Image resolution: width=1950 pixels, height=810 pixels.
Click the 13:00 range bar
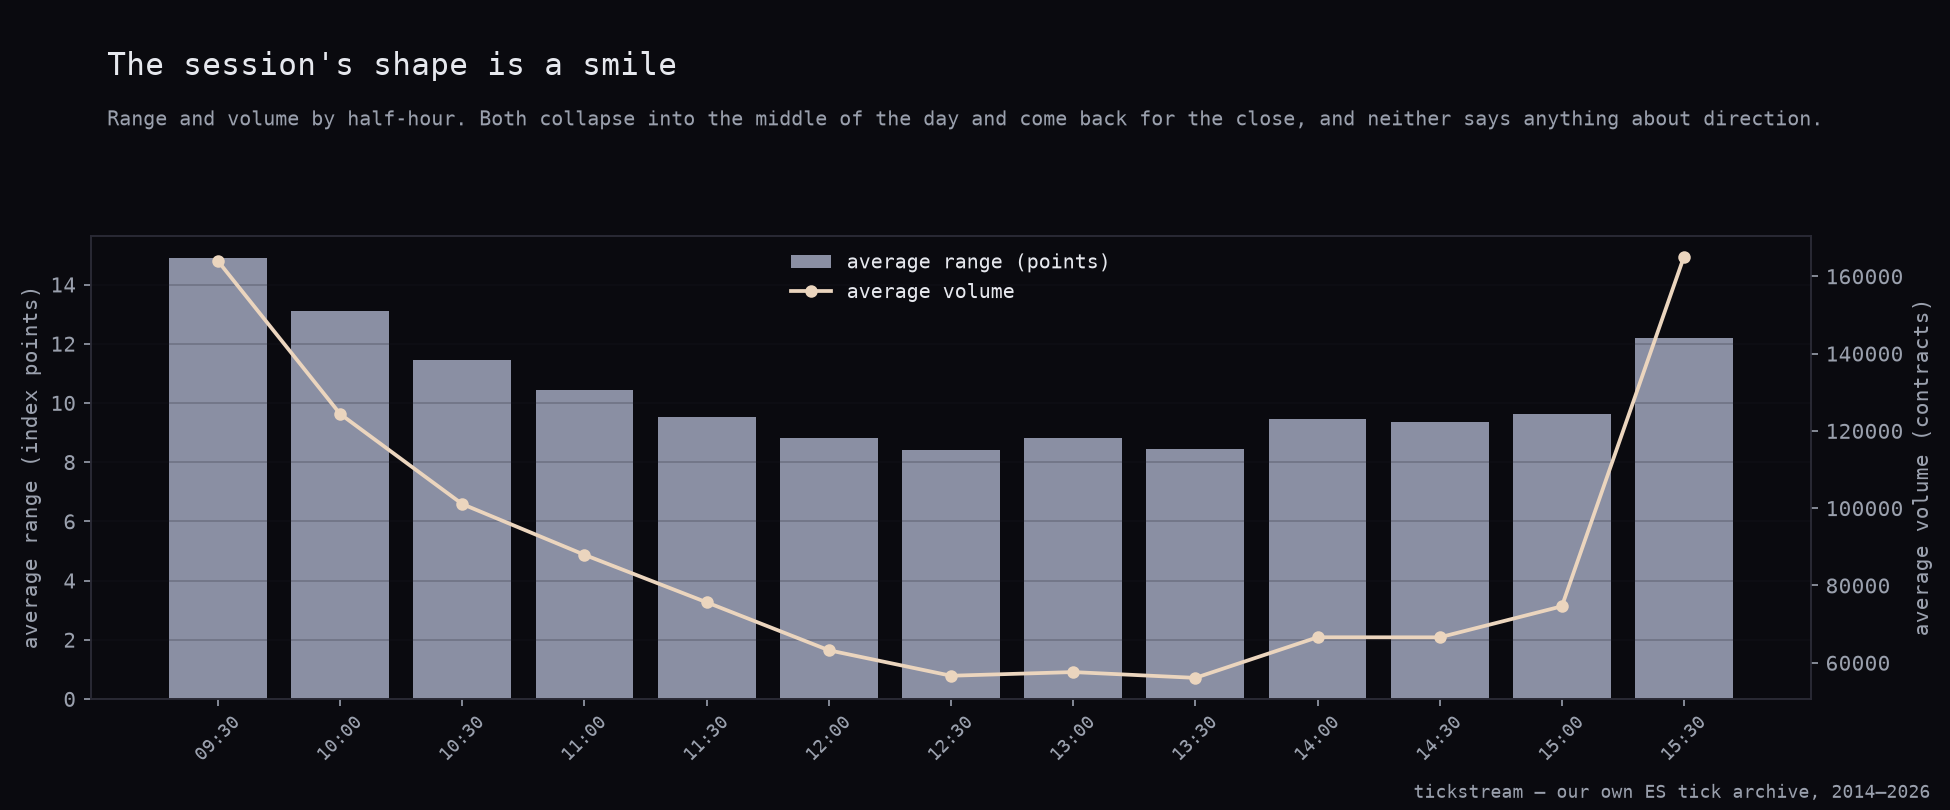(x=1073, y=568)
